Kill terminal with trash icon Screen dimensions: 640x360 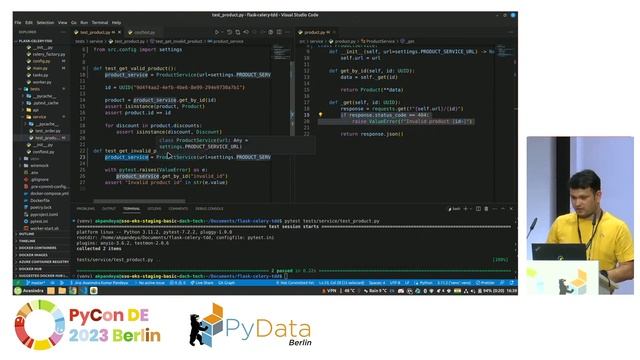(x=486, y=209)
